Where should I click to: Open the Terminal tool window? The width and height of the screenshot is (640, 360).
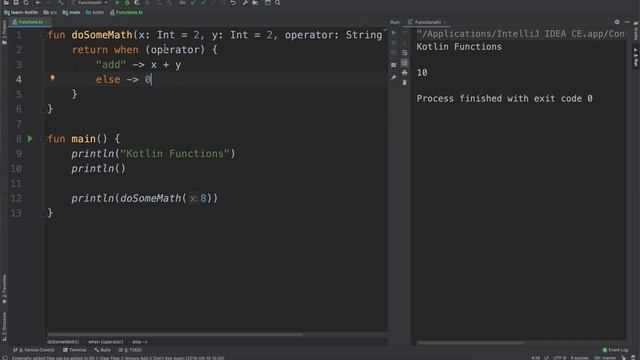pyautogui.click(x=75, y=350)
